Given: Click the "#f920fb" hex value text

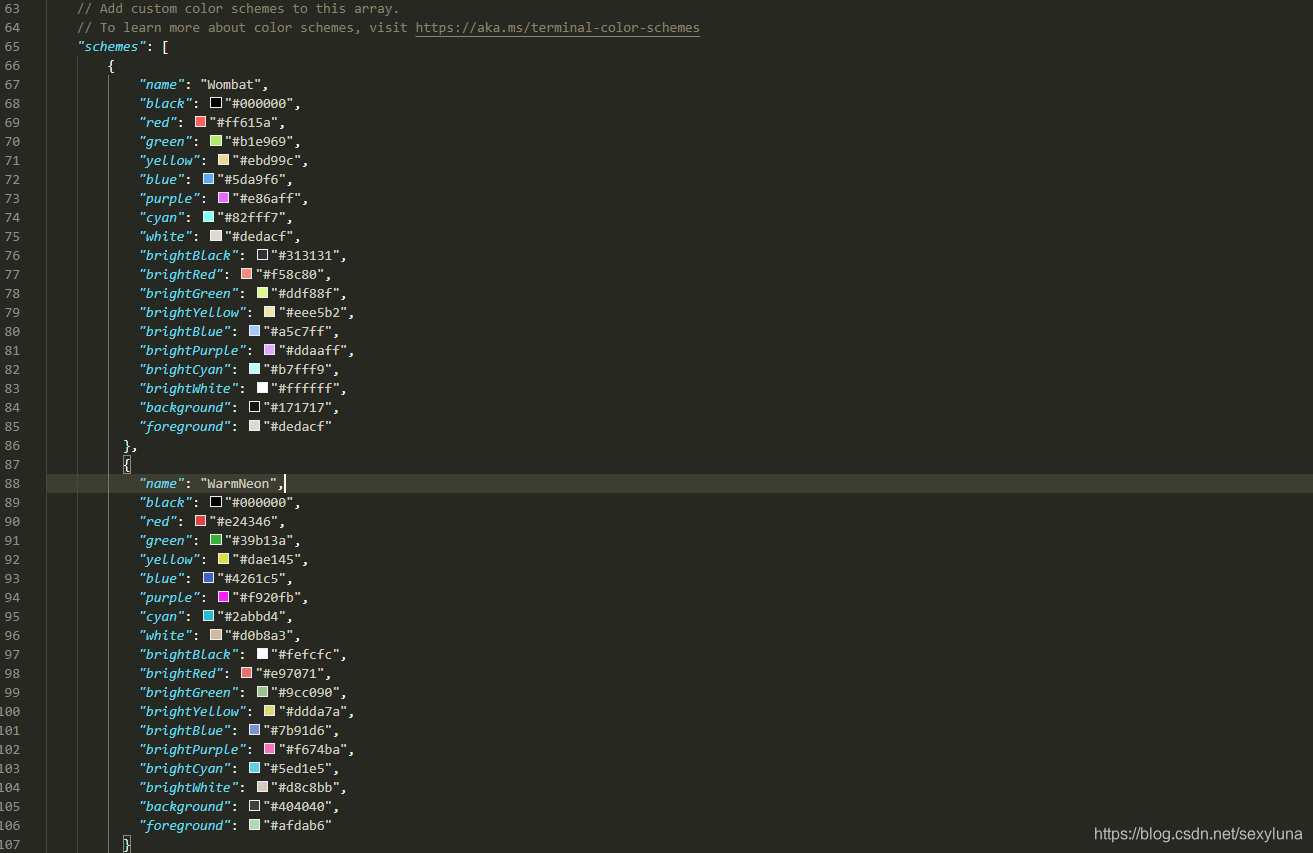Looking at the screenshot, I should [x=266, y=597].
